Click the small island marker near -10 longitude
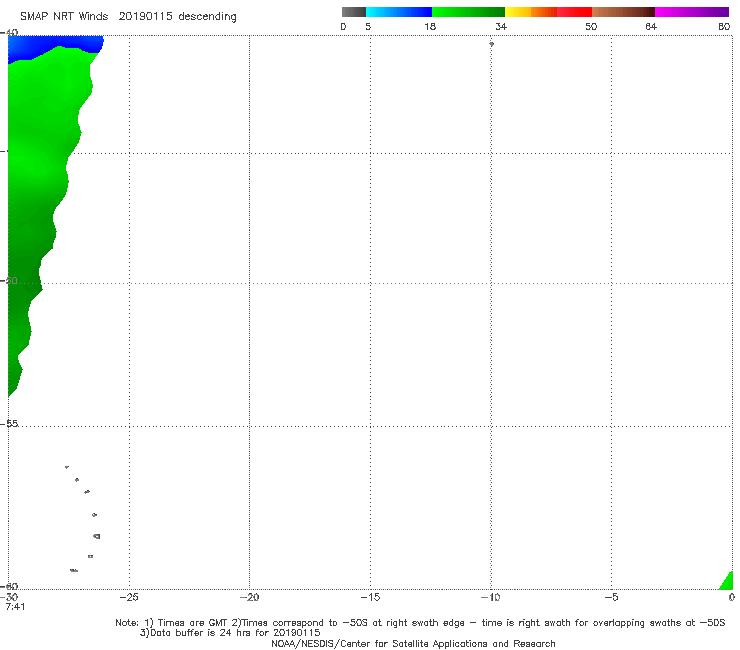 tap(491, 44)
